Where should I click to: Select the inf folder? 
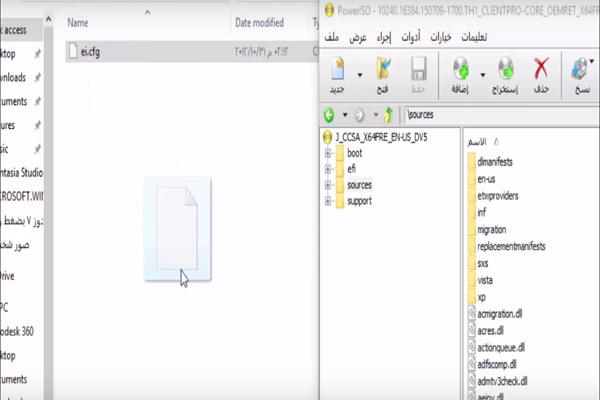pos(481,212)
